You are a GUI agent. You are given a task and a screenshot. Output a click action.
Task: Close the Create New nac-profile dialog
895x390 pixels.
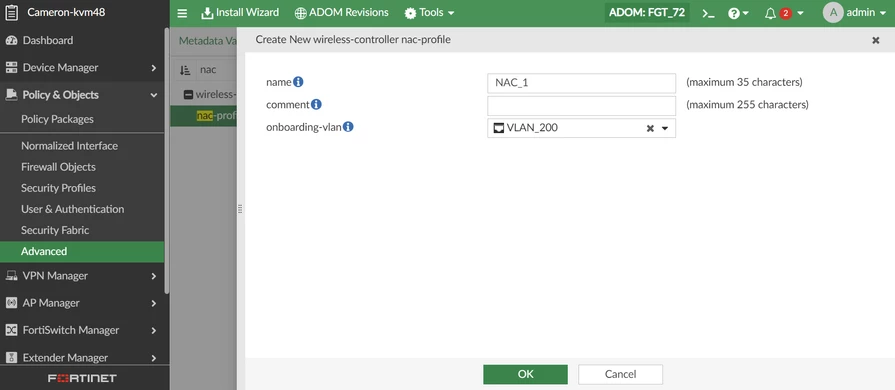pos(876,40)
